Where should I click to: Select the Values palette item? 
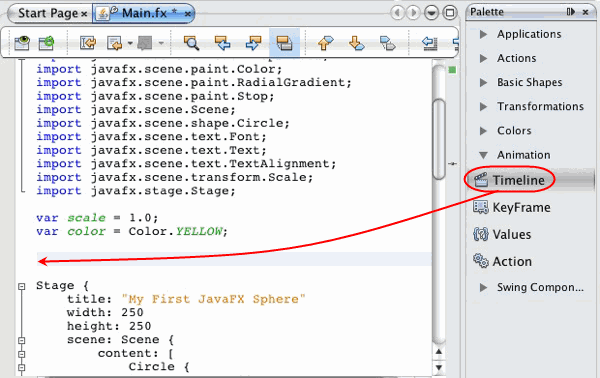pyautogui.click(x=502, y=234)
